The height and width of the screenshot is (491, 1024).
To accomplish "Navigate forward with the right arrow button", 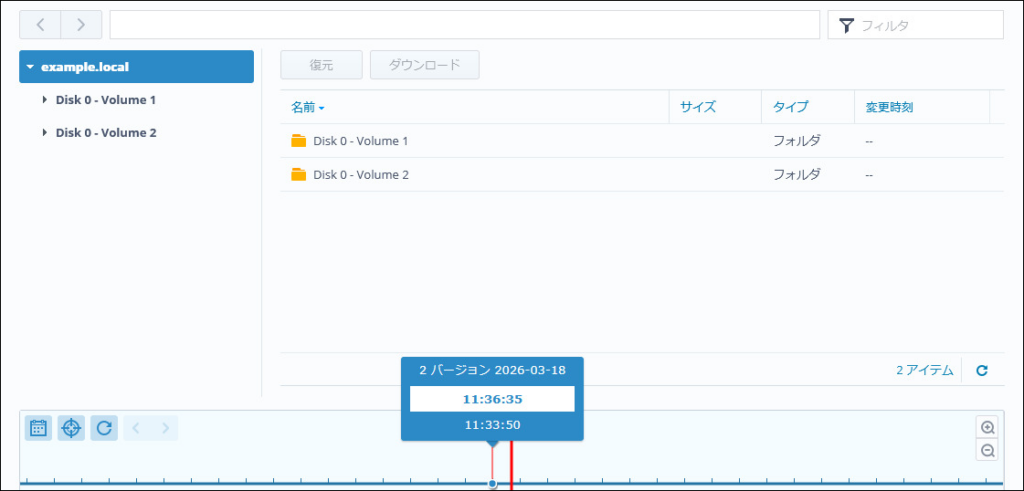I will click(81, 24).
